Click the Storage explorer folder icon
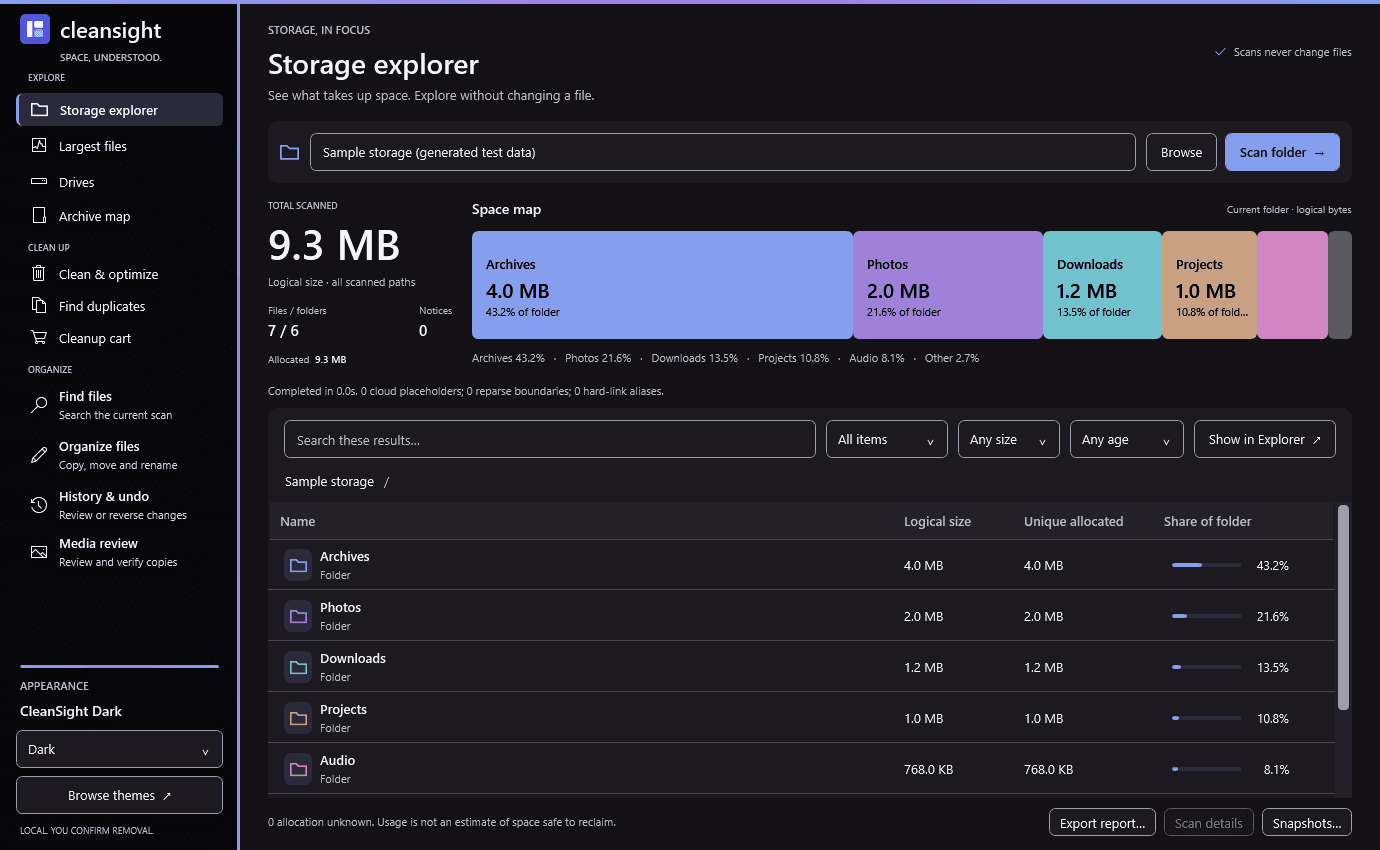 pyautogui.click(x=39, y=110)
